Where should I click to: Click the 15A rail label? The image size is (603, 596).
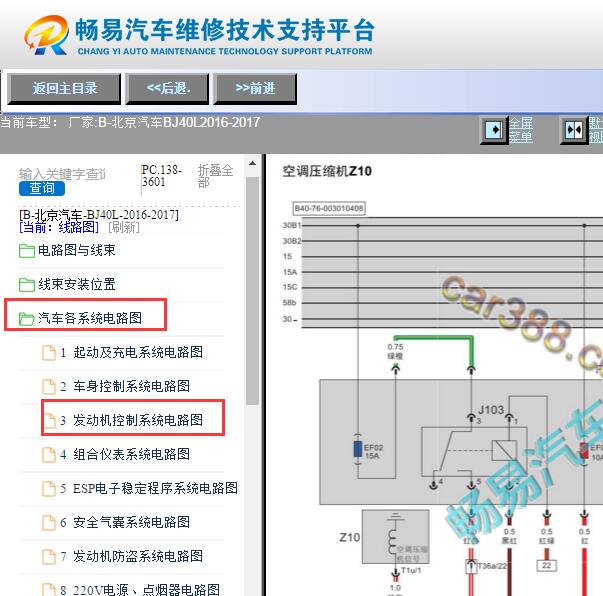(x=290, y=272)
